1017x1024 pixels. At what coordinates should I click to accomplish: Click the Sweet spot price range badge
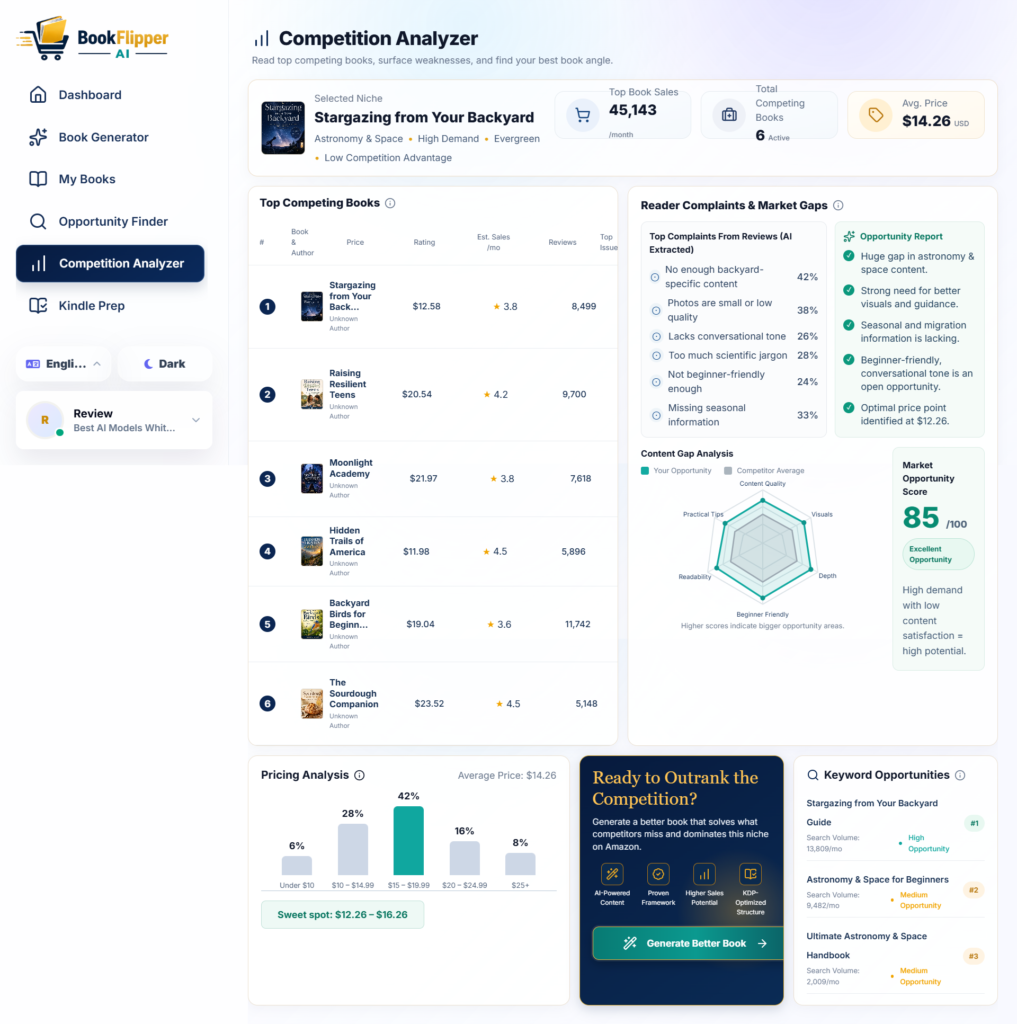342,914
